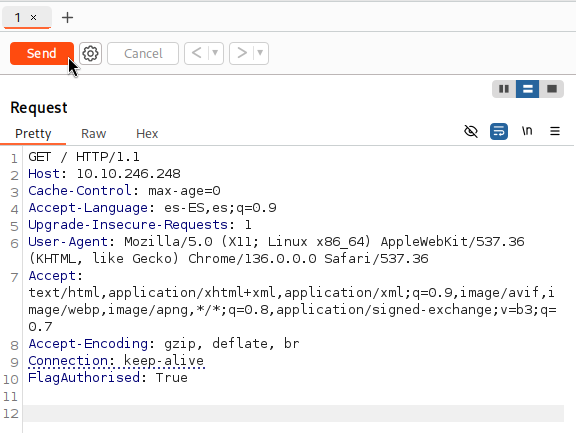
Task: Click the Accept-Language header line
Action: (x=152, y=208)
